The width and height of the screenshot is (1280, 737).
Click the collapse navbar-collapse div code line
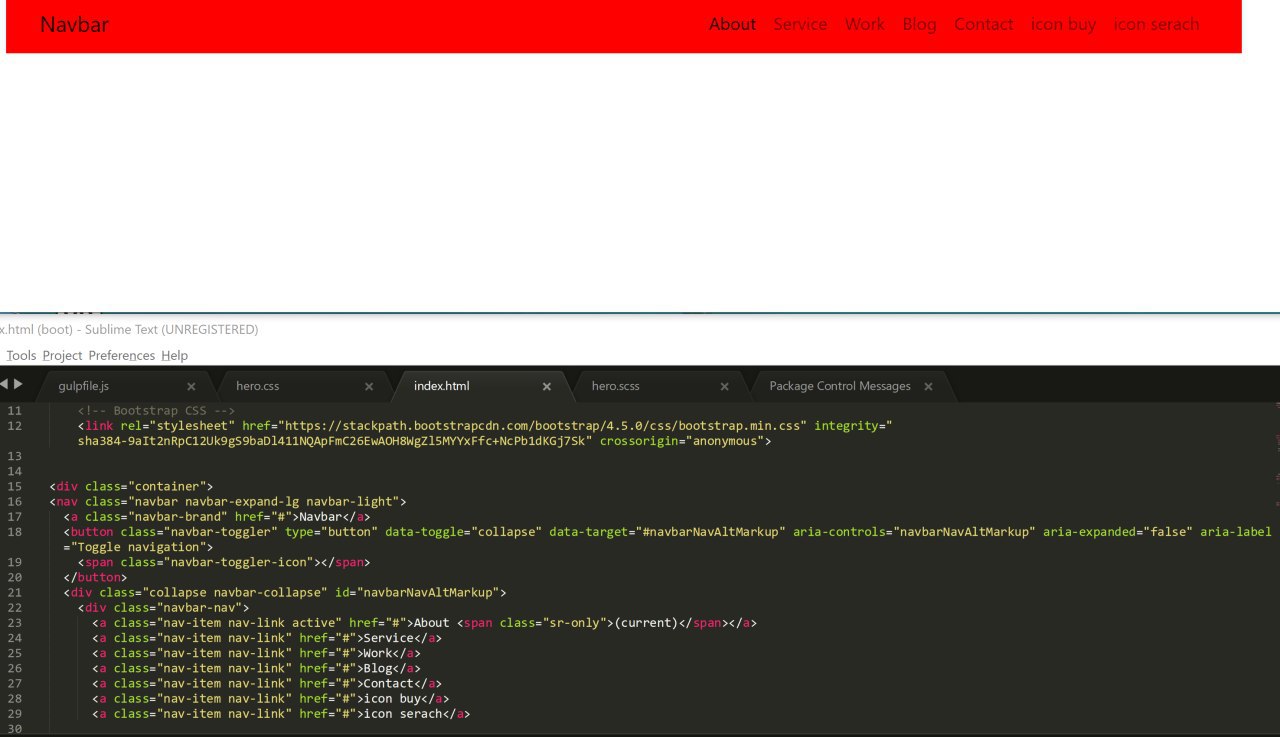tap(285, 593)
